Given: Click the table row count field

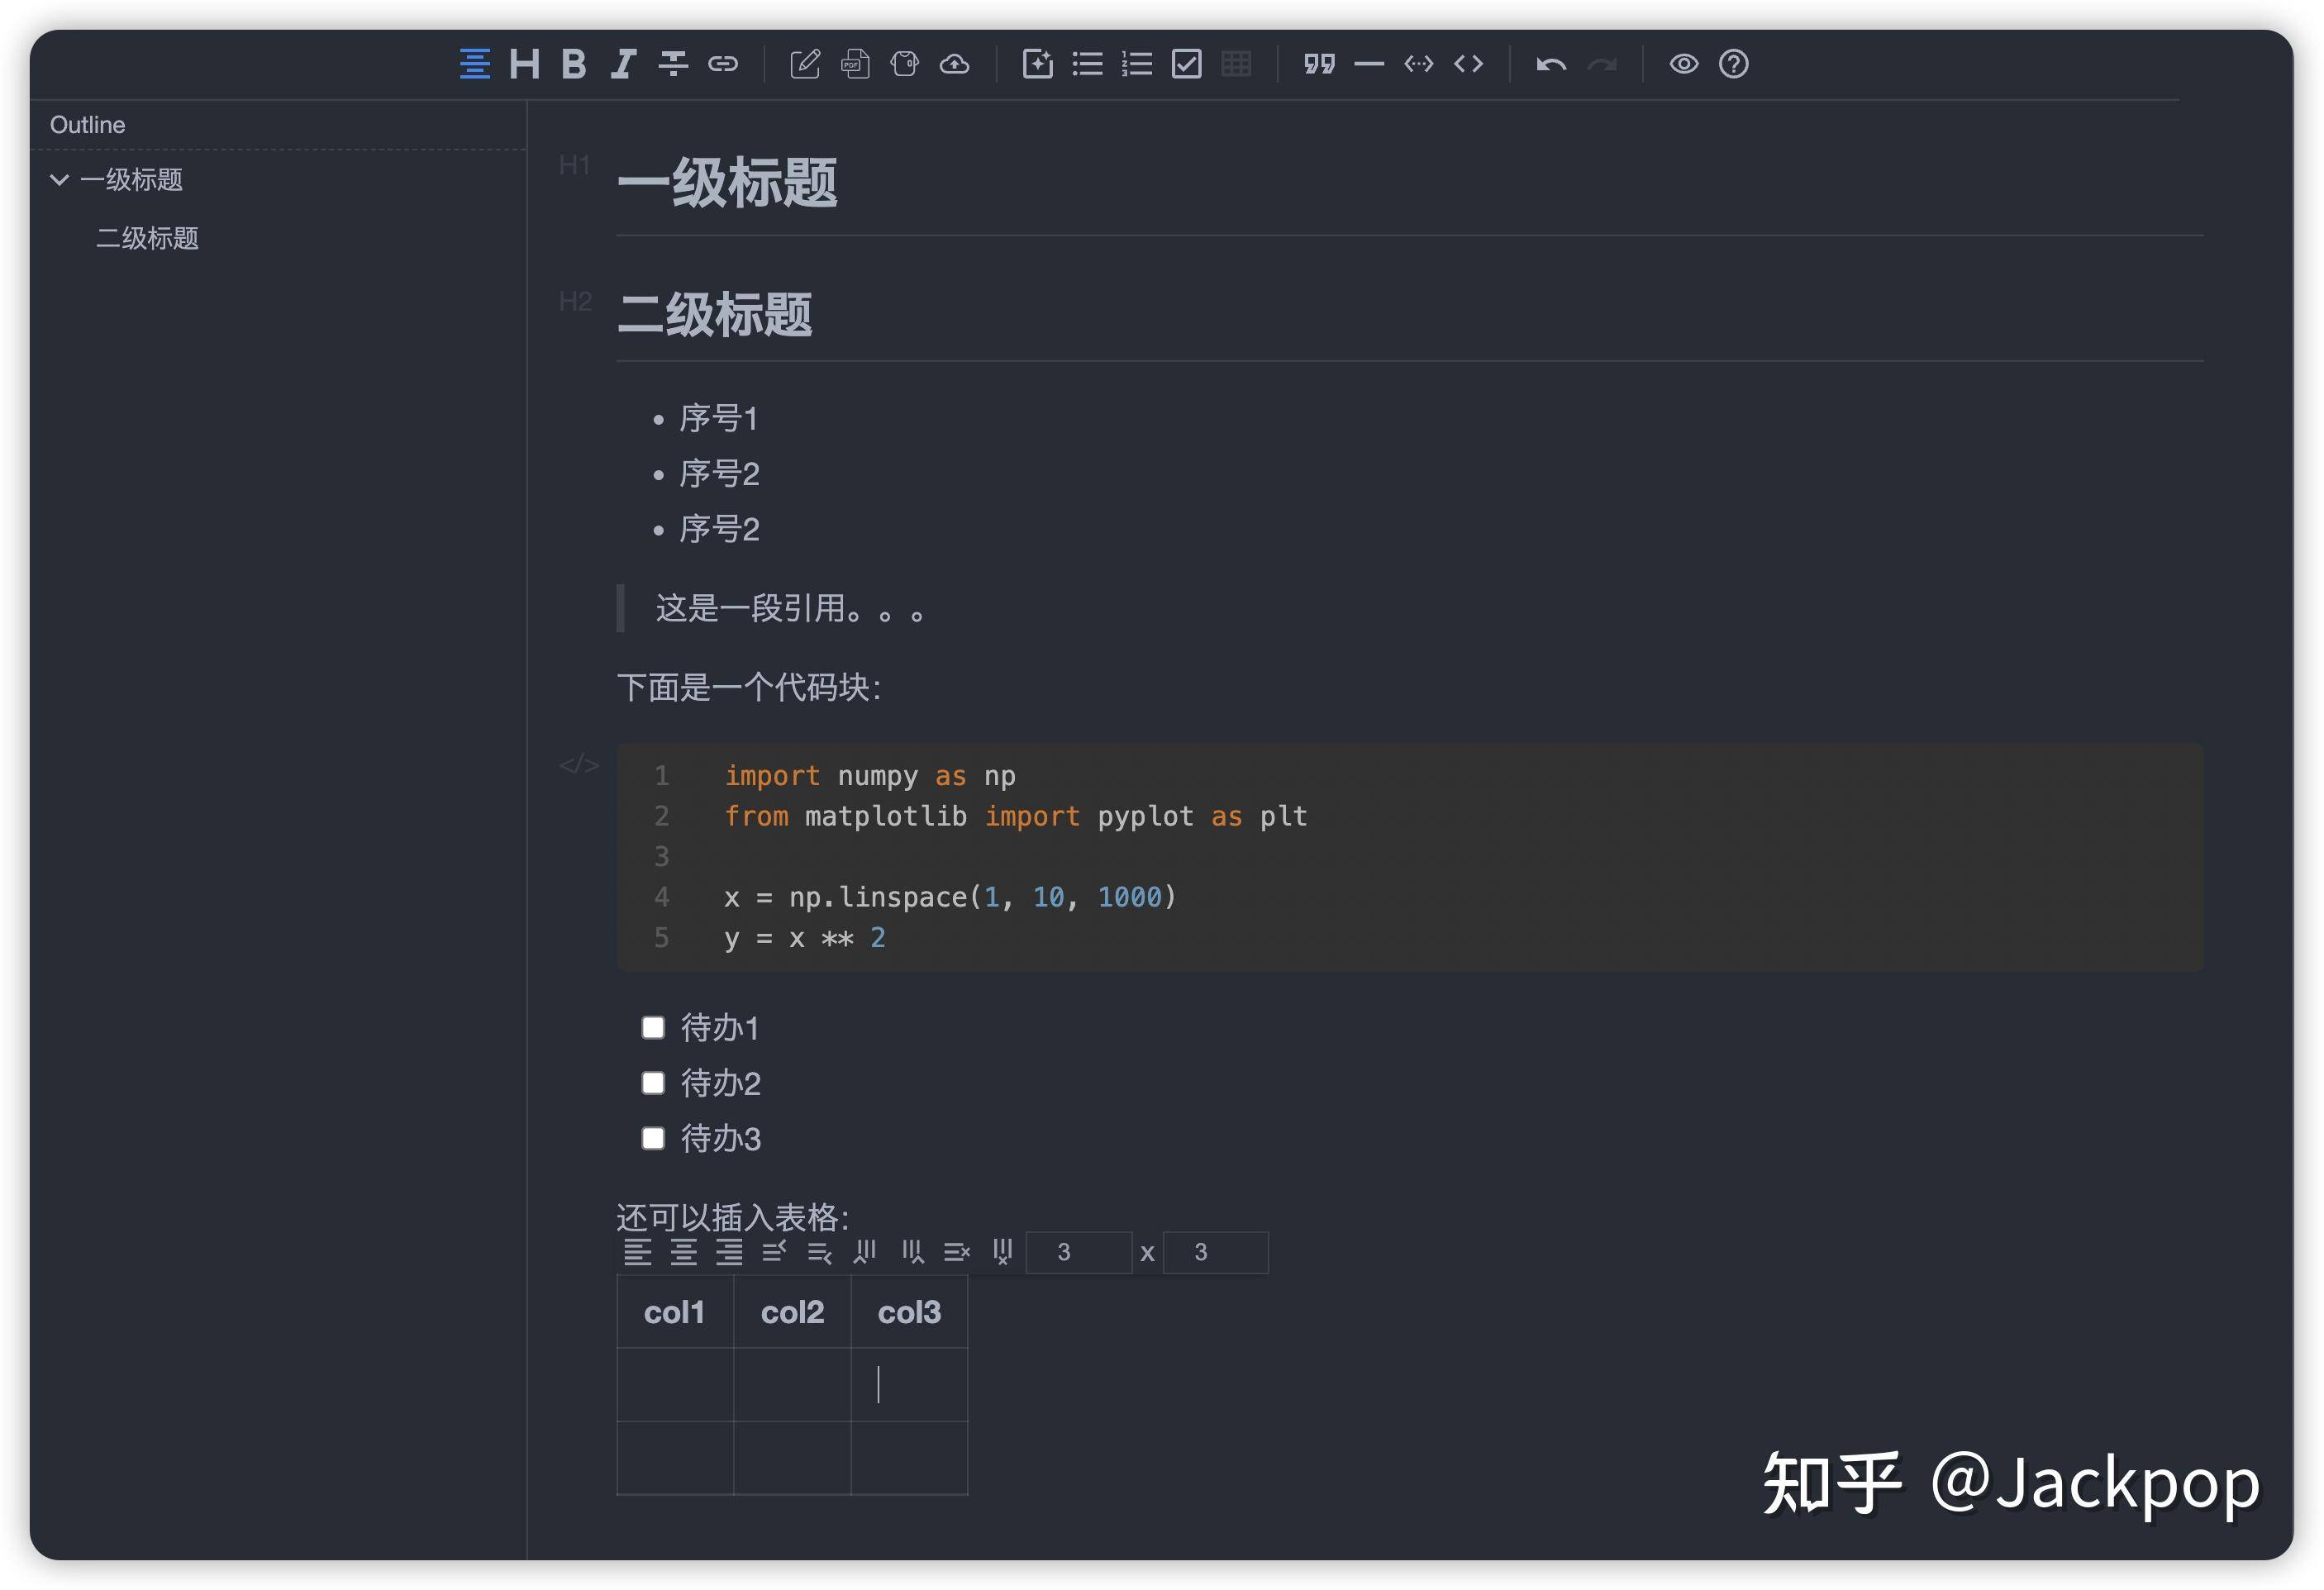Looking at the screenshot, I should pyautogui.click(x=1079, y=1253).
